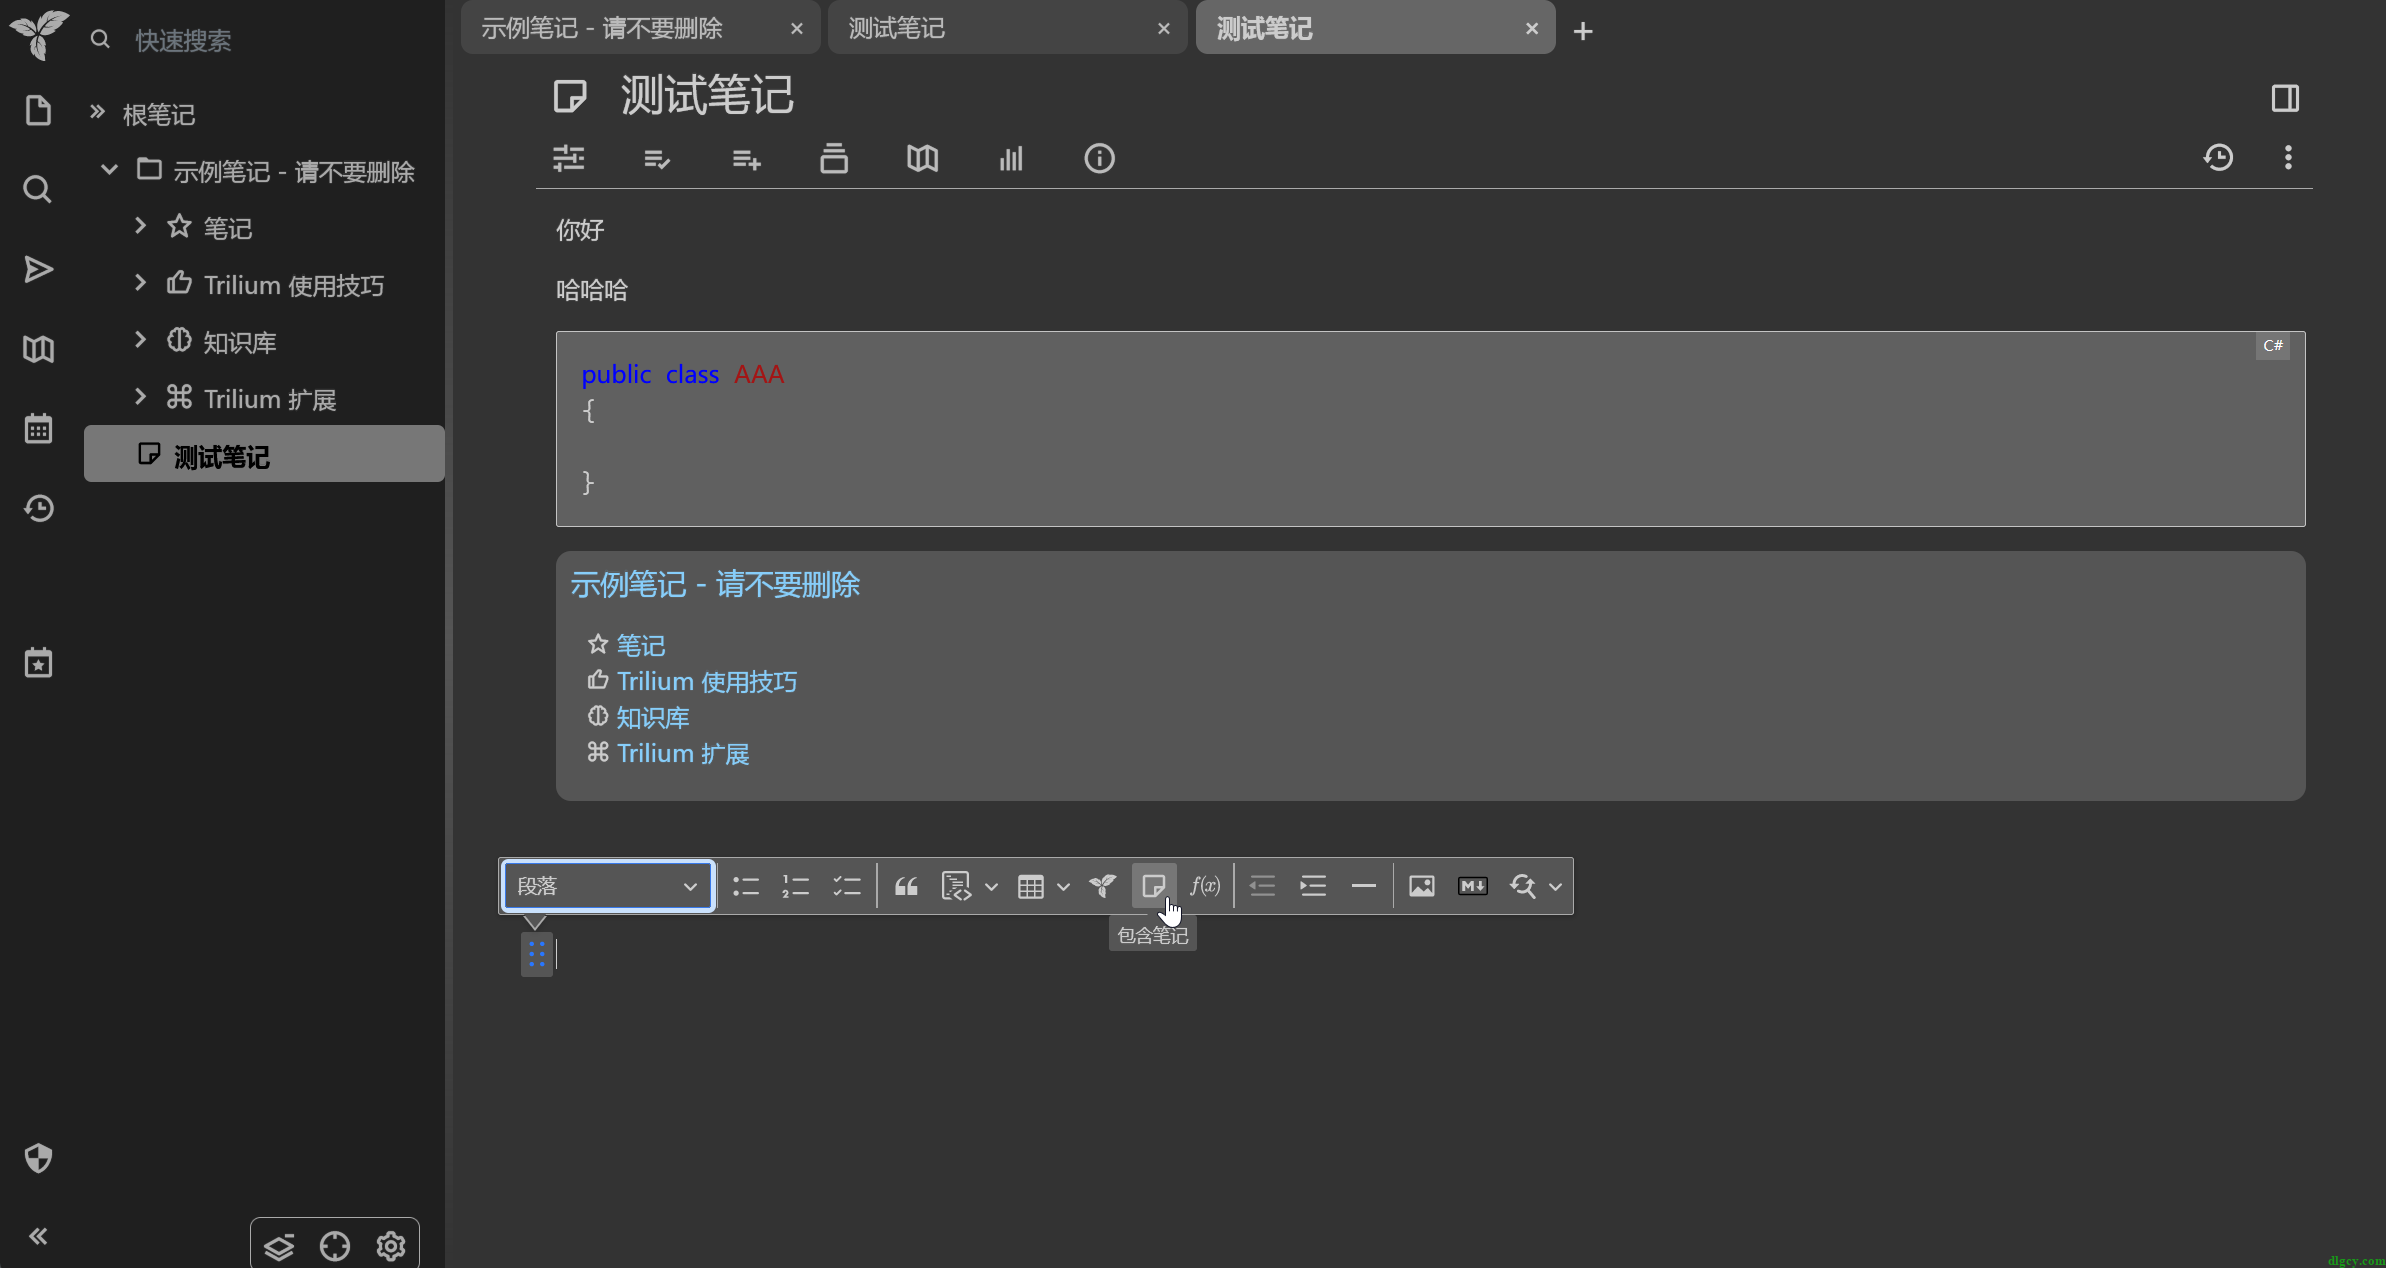Insert an internal Trilium link
The image size is (2386, 1268).
(x=1102, y=886)
